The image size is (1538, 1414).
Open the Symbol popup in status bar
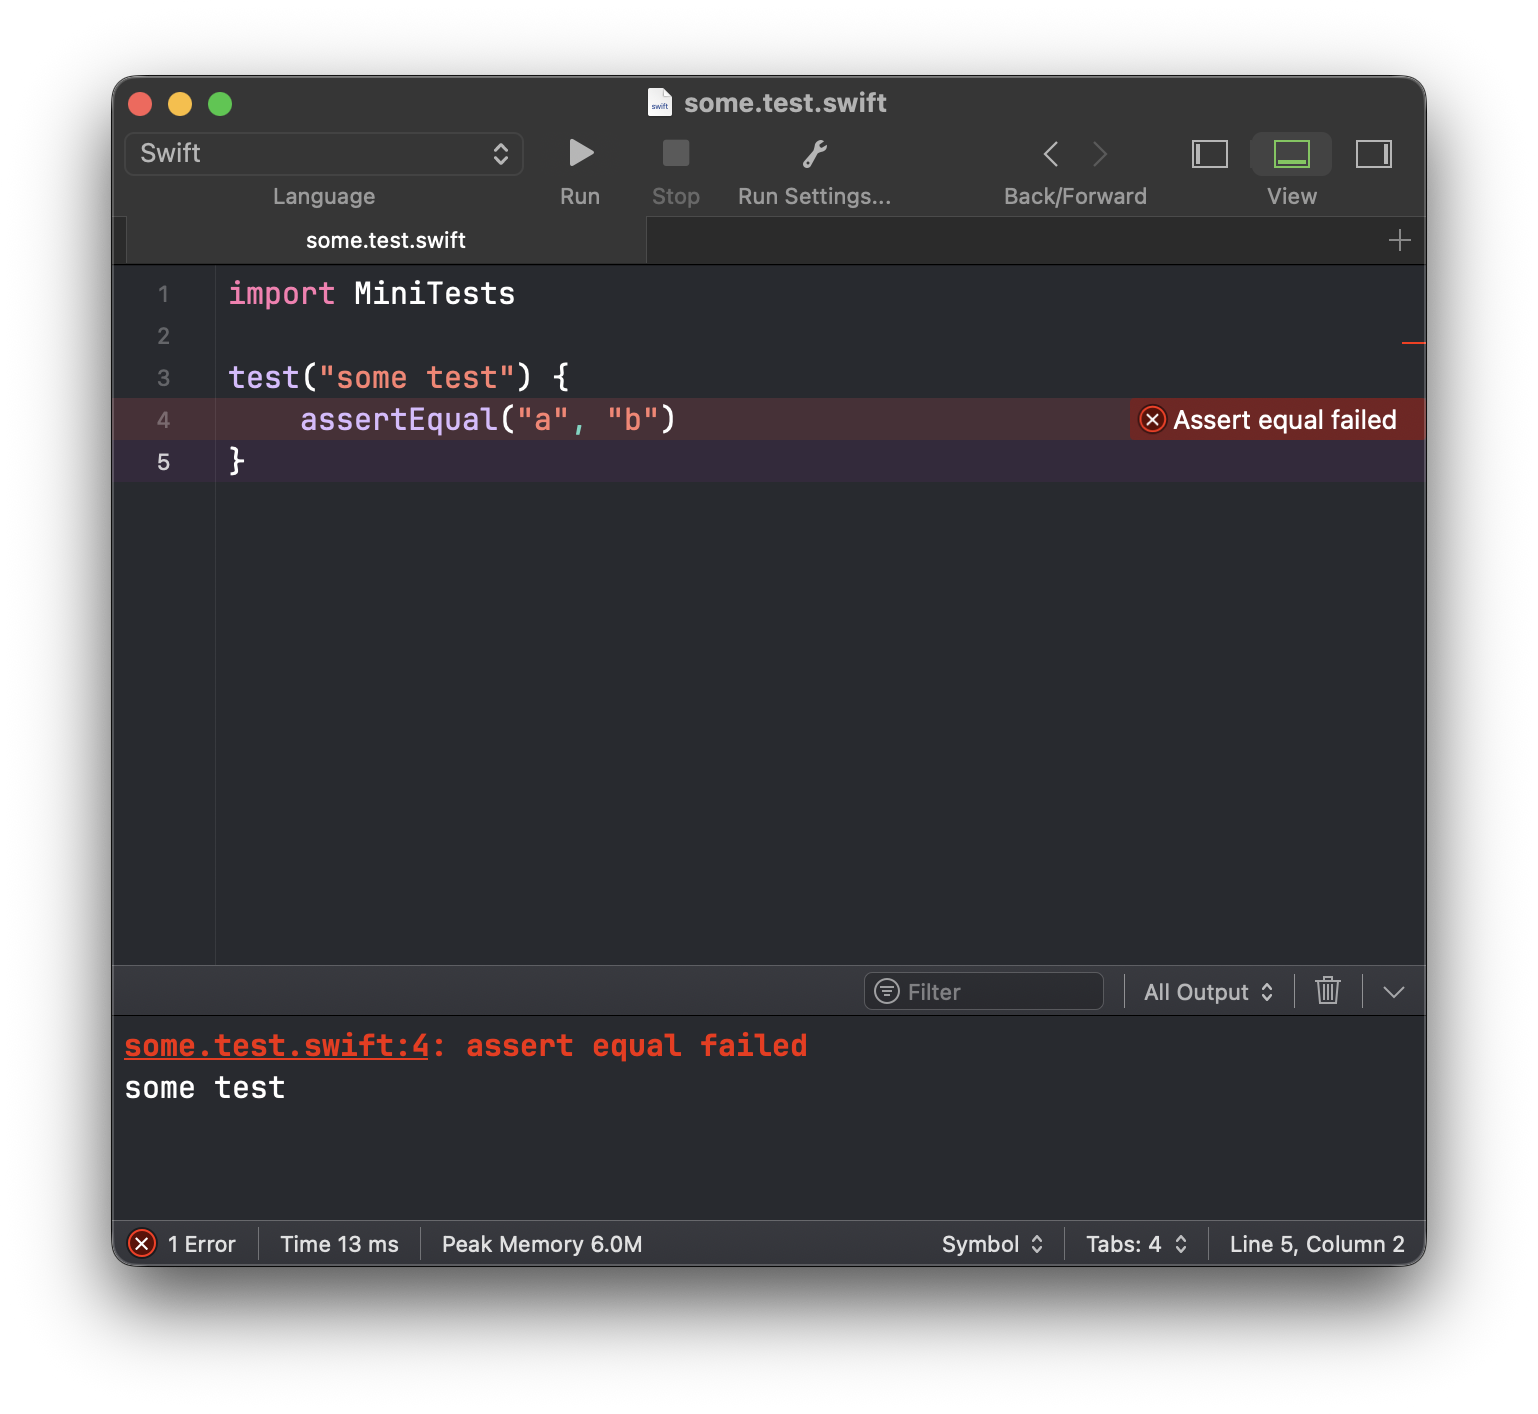point(992,1244)
